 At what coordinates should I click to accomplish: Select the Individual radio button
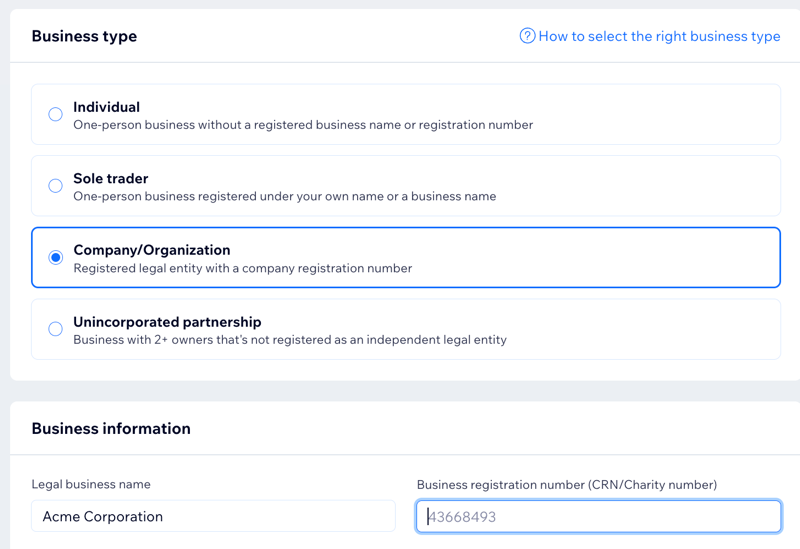pyautogui.click(x=56, y=114)
